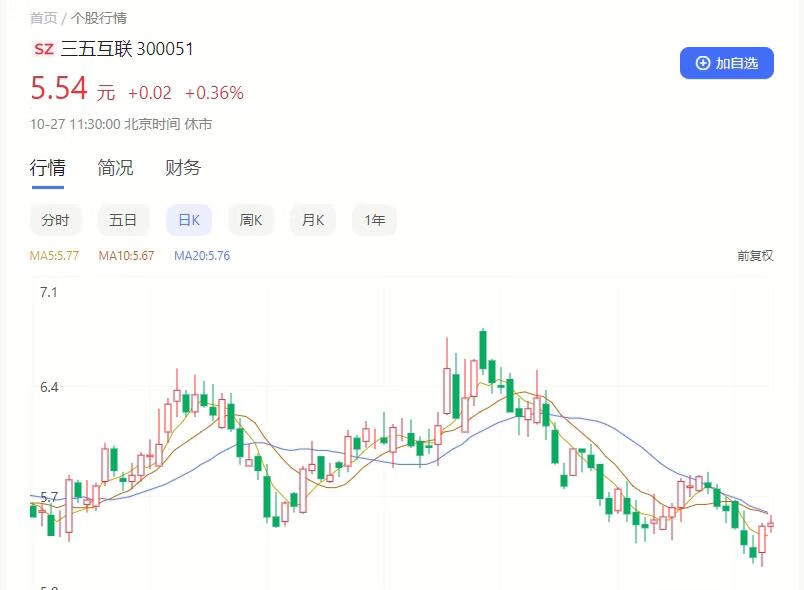This screenshot has height=590, width=804.
Task: Click the last red candlestick on the chart
Action: [x=770, y=524]
